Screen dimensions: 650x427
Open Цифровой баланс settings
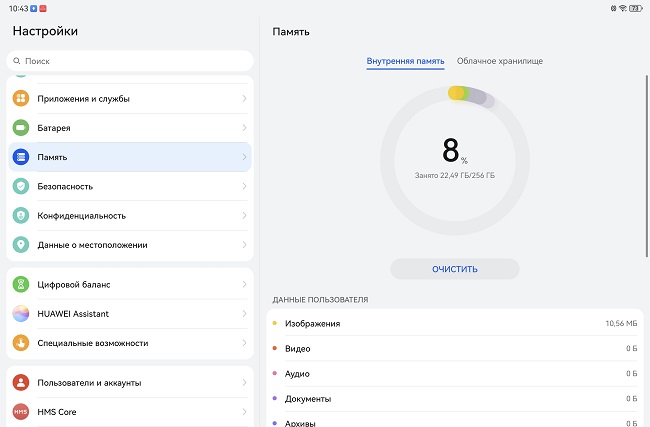pyautogui.click(x=130, y=284)
